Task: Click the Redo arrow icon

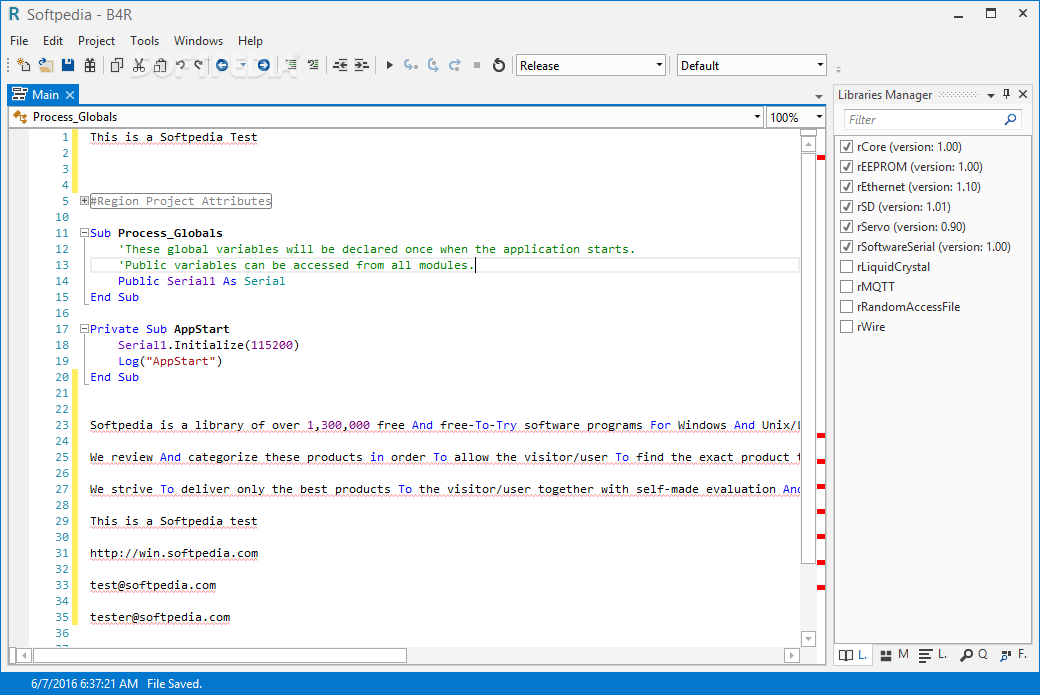Action: click(198, 65)
